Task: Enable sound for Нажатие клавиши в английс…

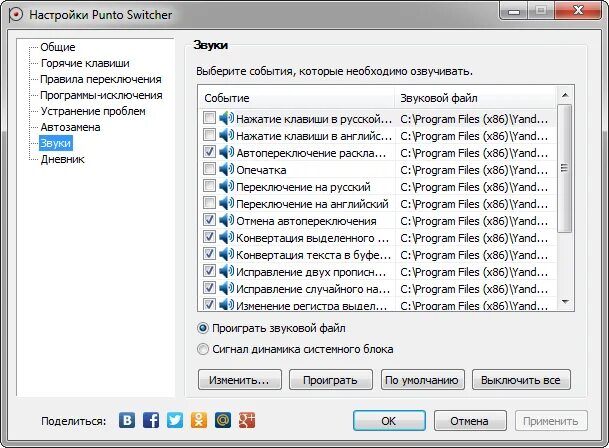Action: pyautogui.click(x=209, y=135)
